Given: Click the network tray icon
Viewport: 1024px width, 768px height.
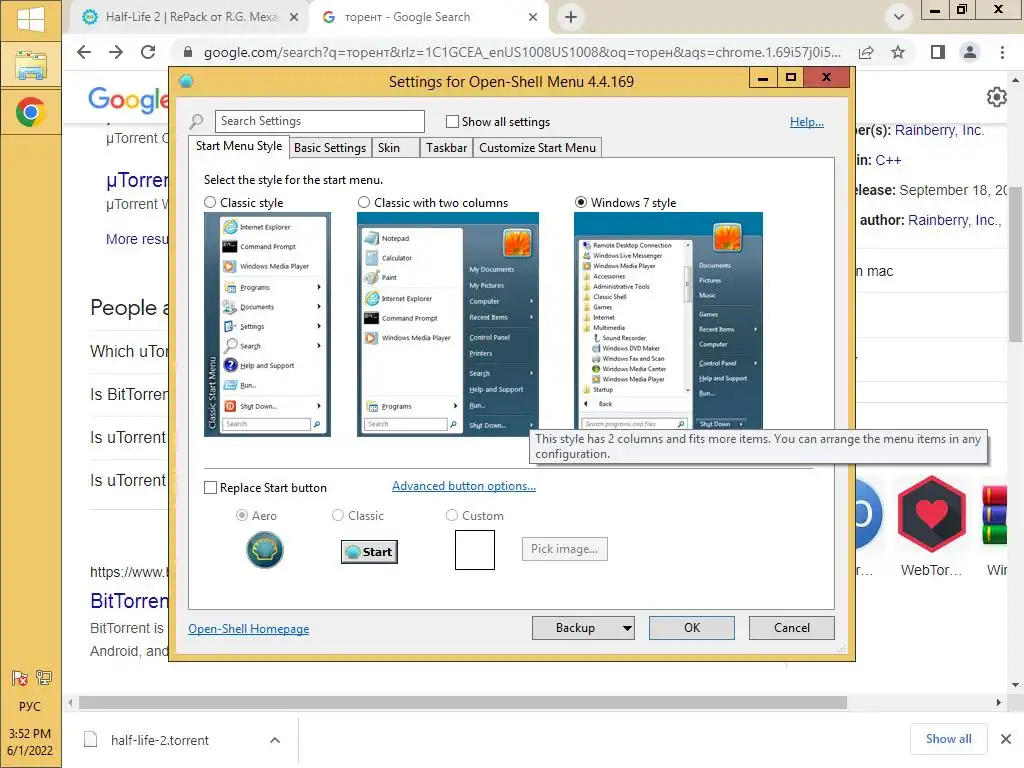Looking at the screenshot, I should click(x=44, y=678).
